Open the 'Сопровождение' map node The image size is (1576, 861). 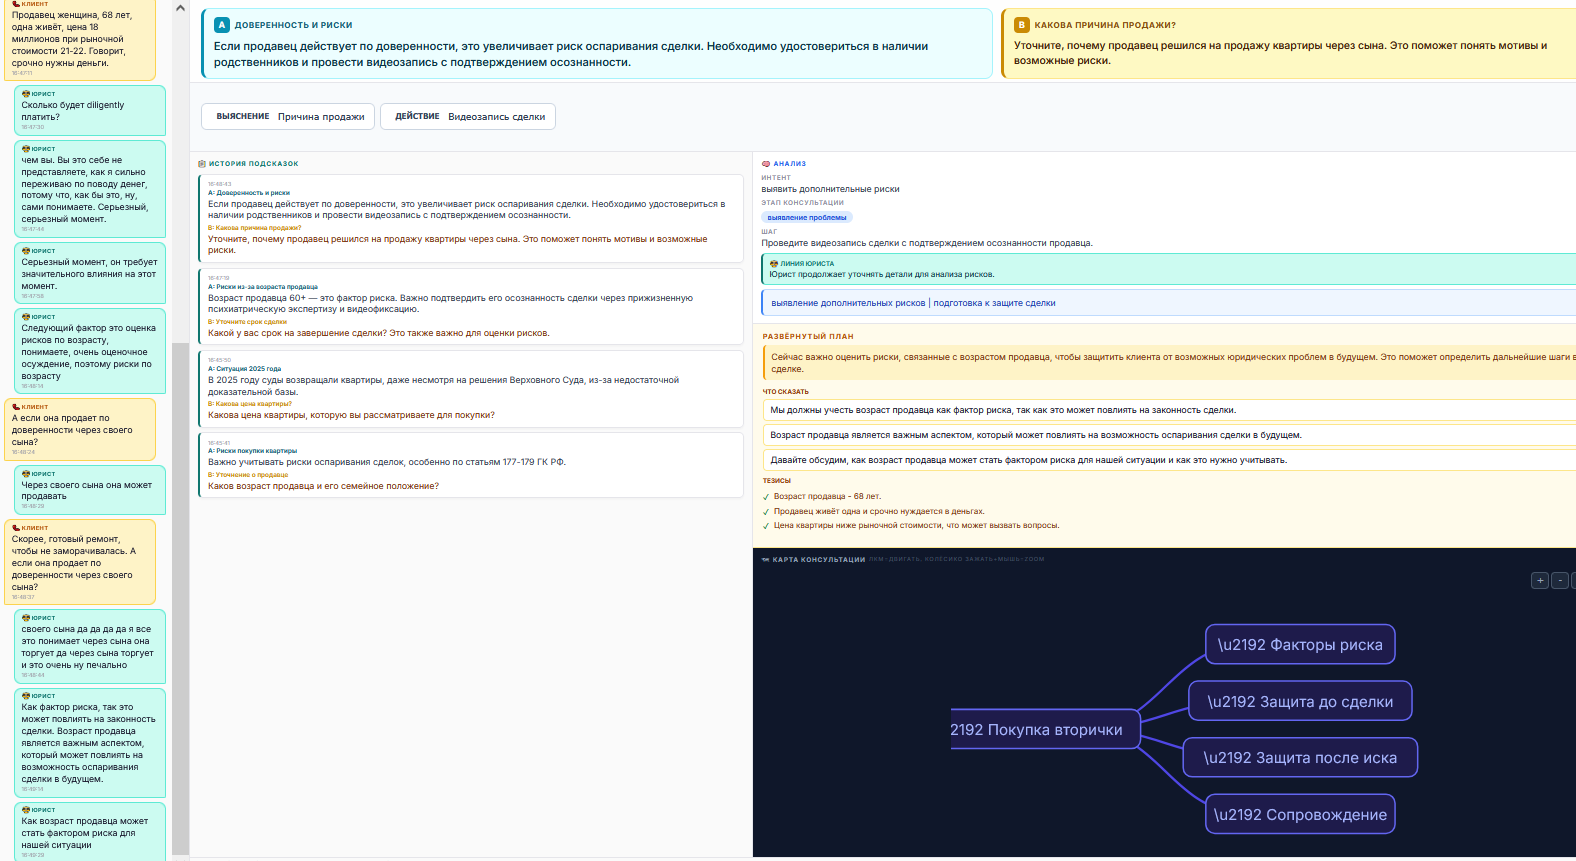tap(1299, 815)
